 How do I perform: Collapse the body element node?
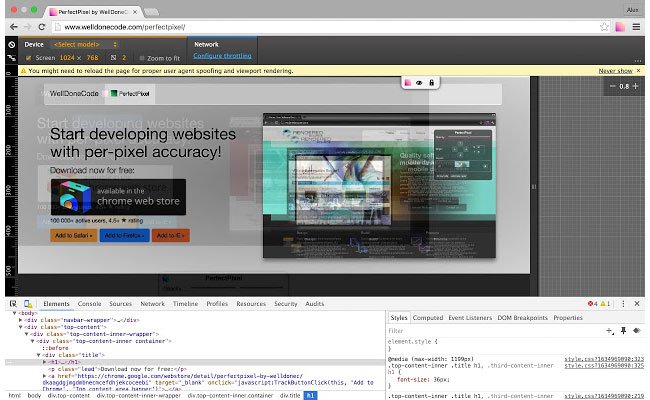click(x=15, y=313)
